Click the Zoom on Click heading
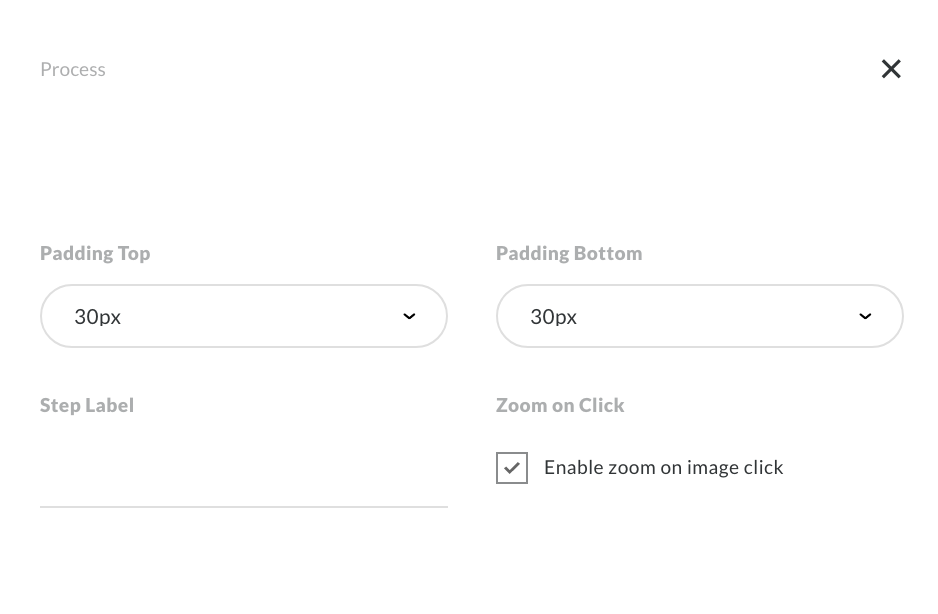 (560, 405)
